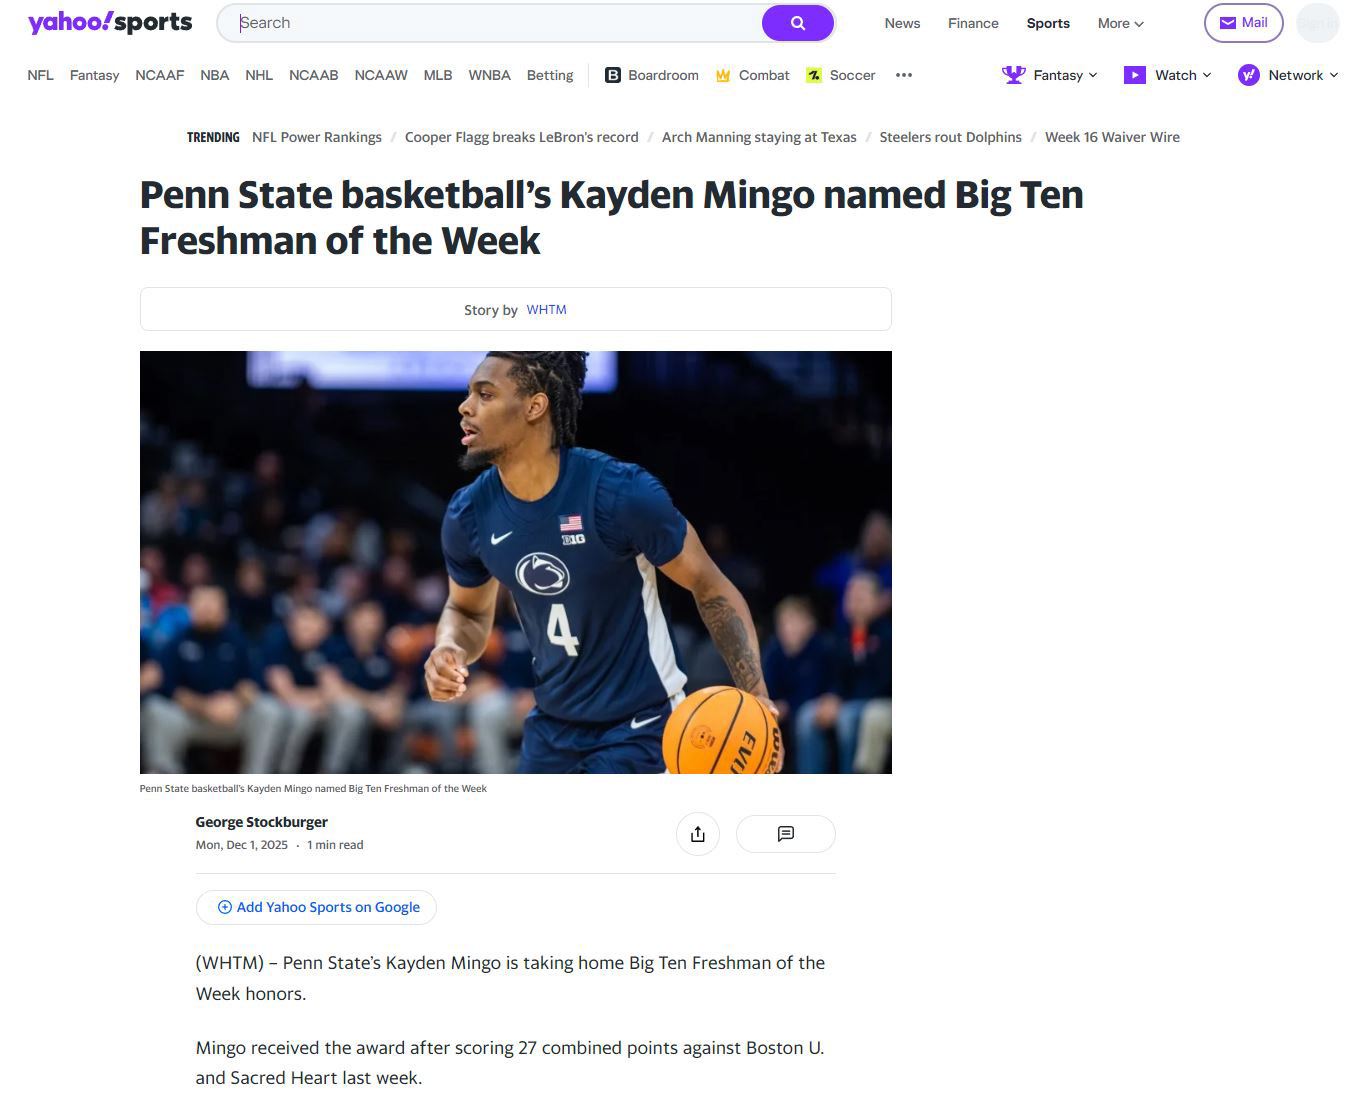Screen dimensions: 1364x1107
Task: Click the purple search magnifier button
Action: pyautogui.click(x=797, y=23)
